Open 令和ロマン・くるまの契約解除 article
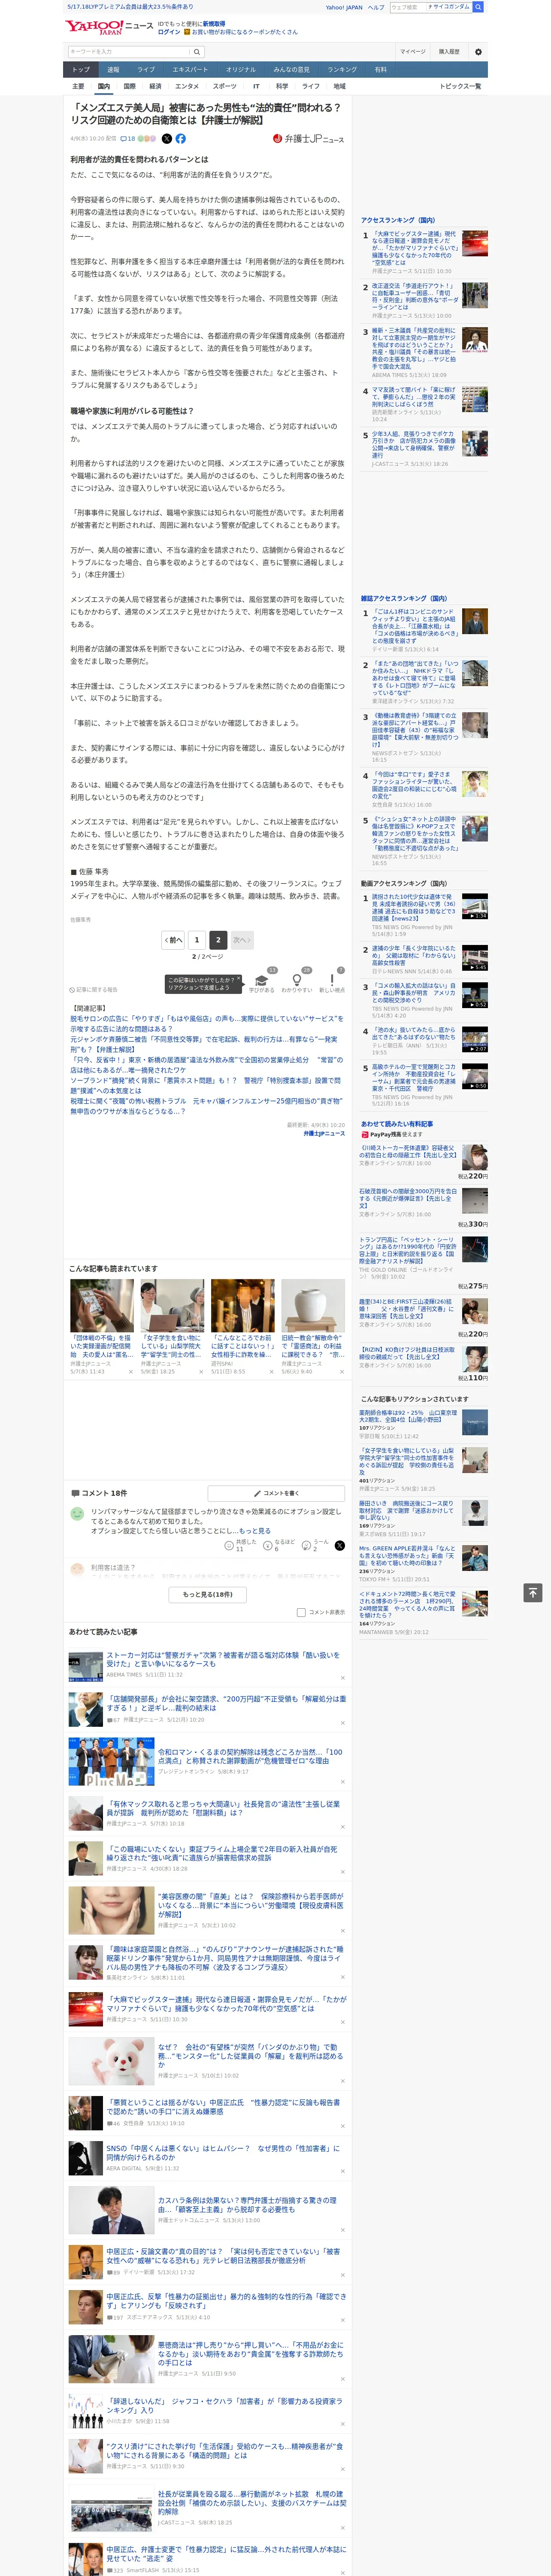This screenshot has height=2576, width=551. pos(250,1757)
